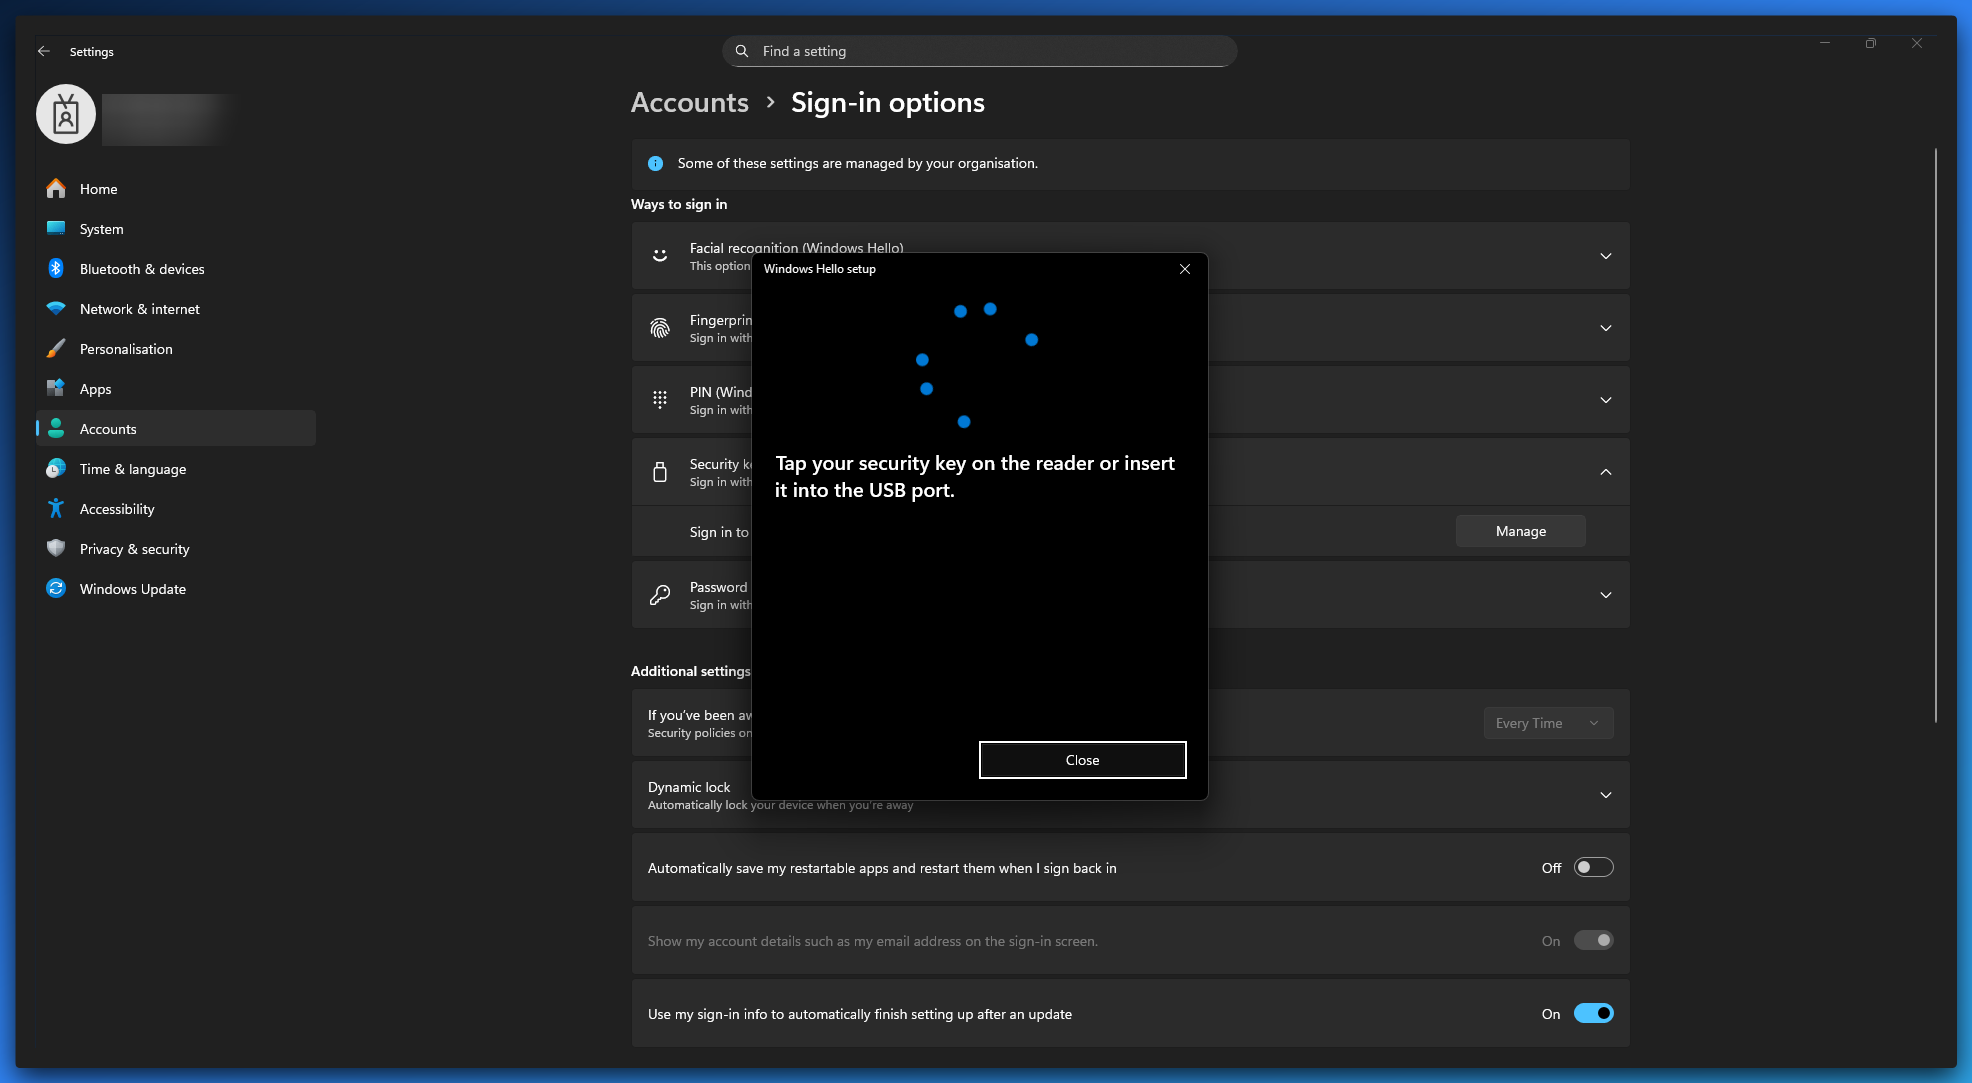1972x1083 pixels.
Task: Click the Manage security key button
Action: [x=1520, y=531]
